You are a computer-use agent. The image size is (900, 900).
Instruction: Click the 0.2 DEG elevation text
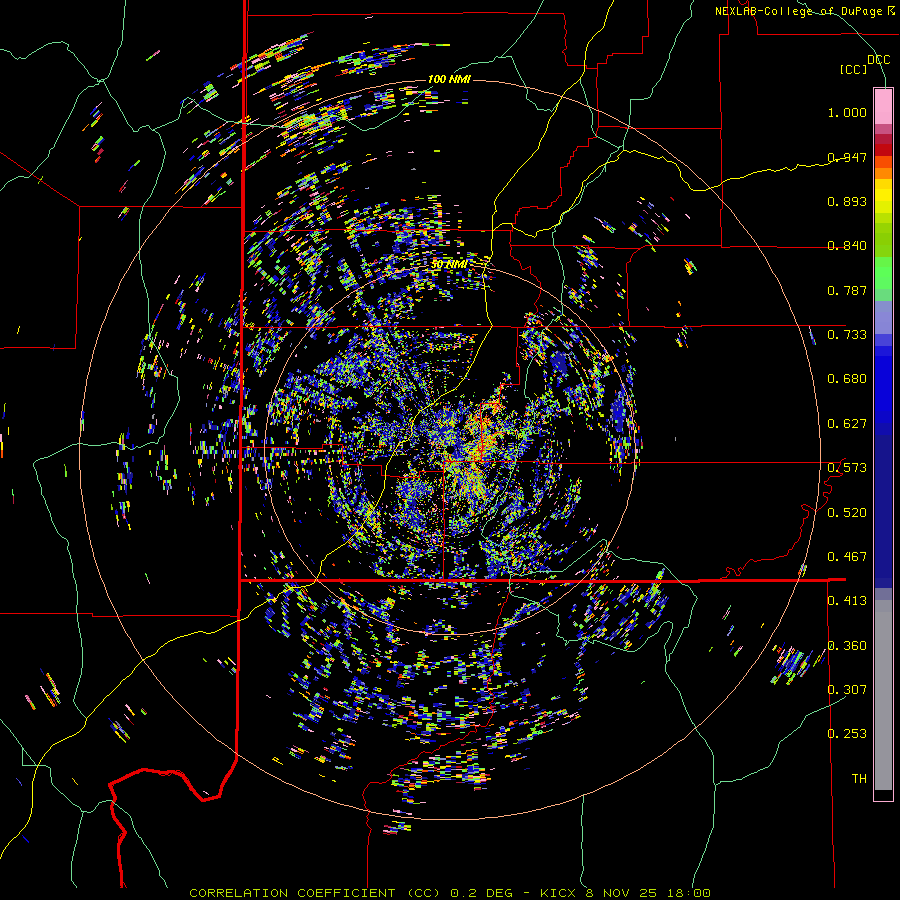[480, 893]
